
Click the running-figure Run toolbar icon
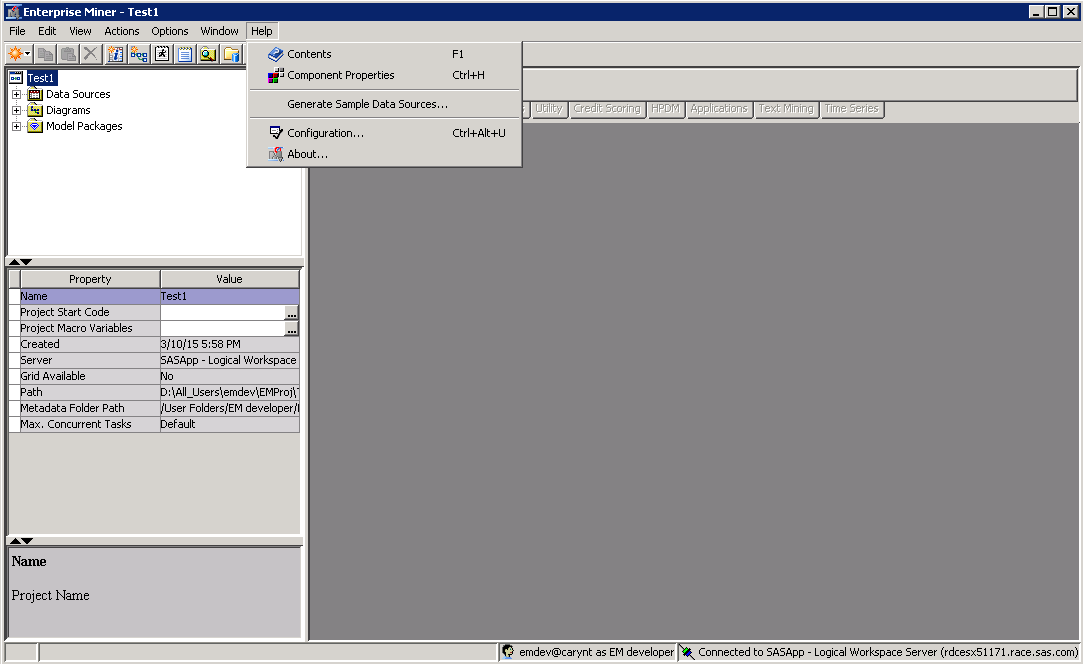coord(162,54)
